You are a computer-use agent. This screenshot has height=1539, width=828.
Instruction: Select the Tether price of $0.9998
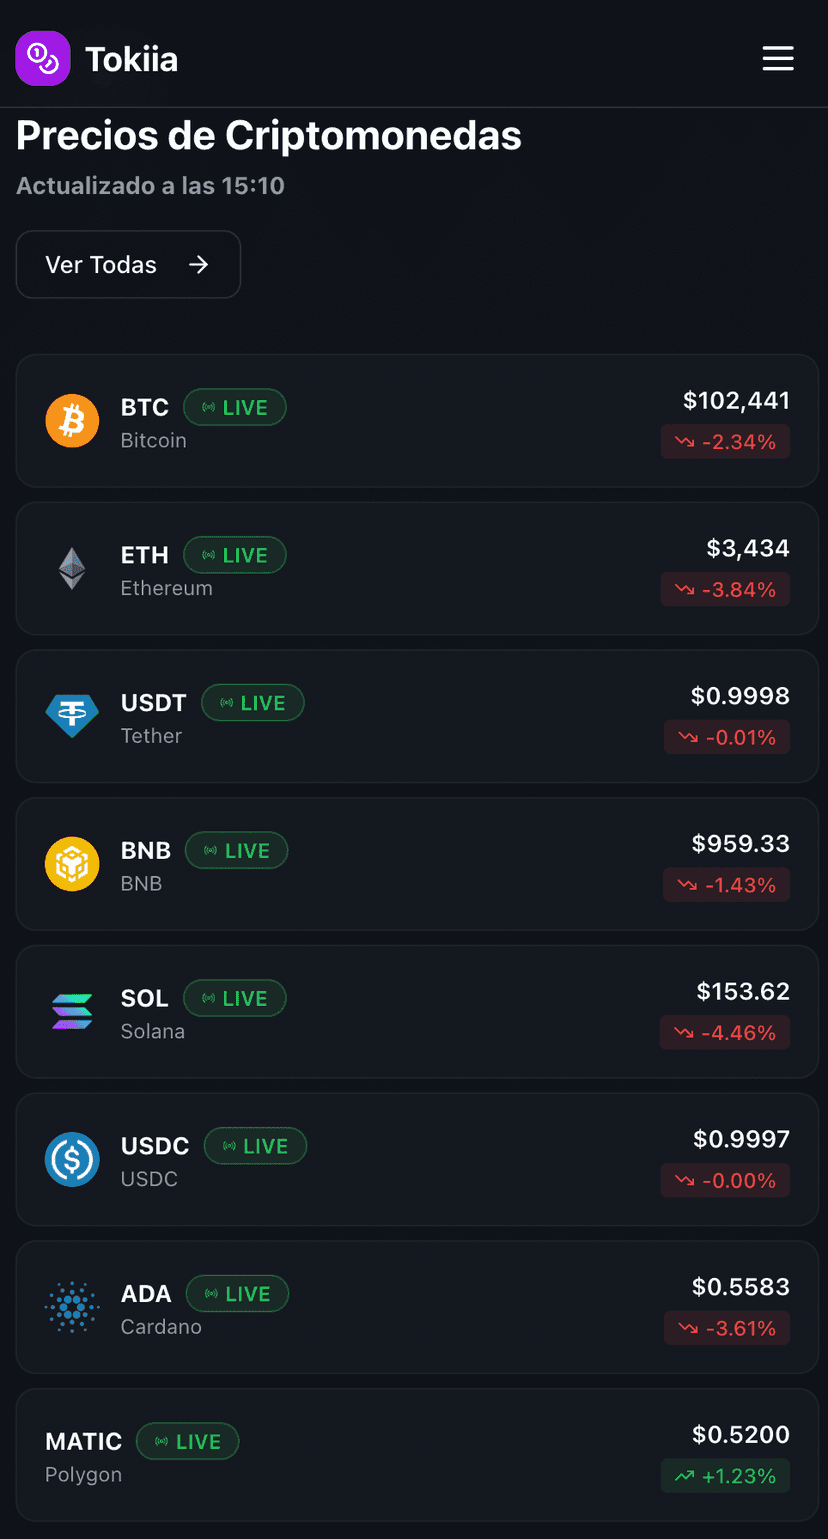(740, 696)
